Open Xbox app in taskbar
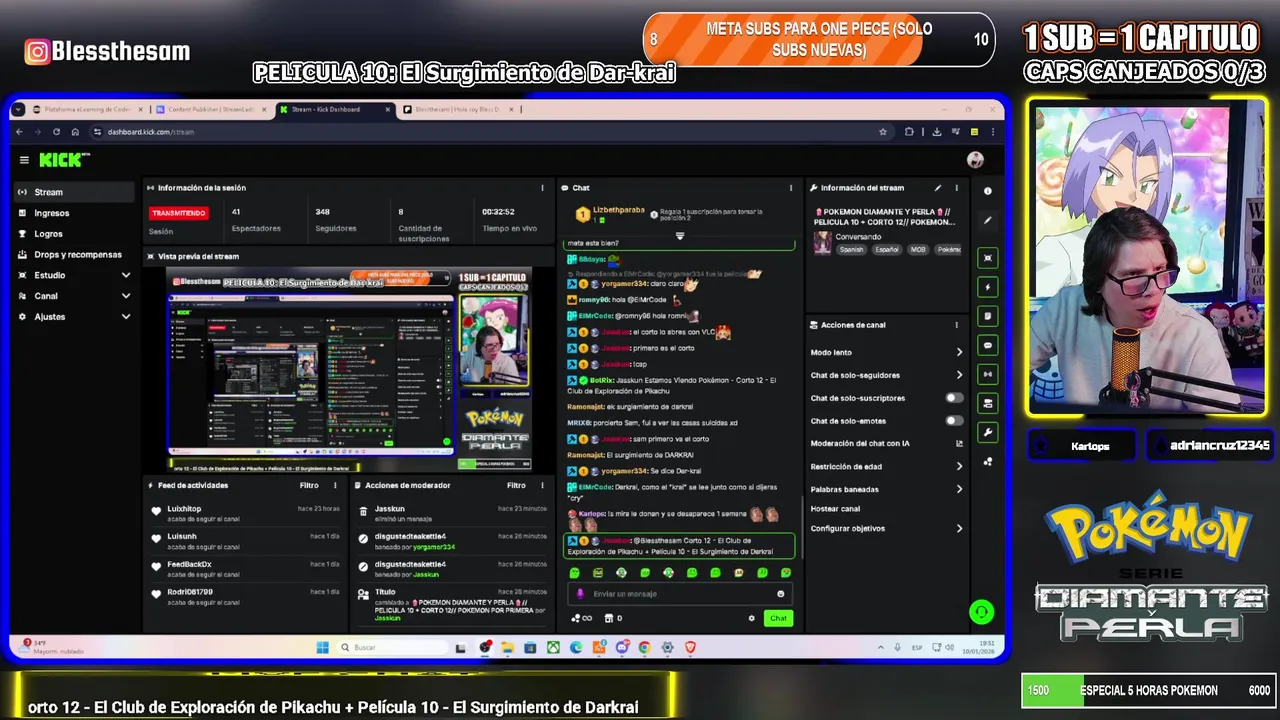 pos(552,647)
